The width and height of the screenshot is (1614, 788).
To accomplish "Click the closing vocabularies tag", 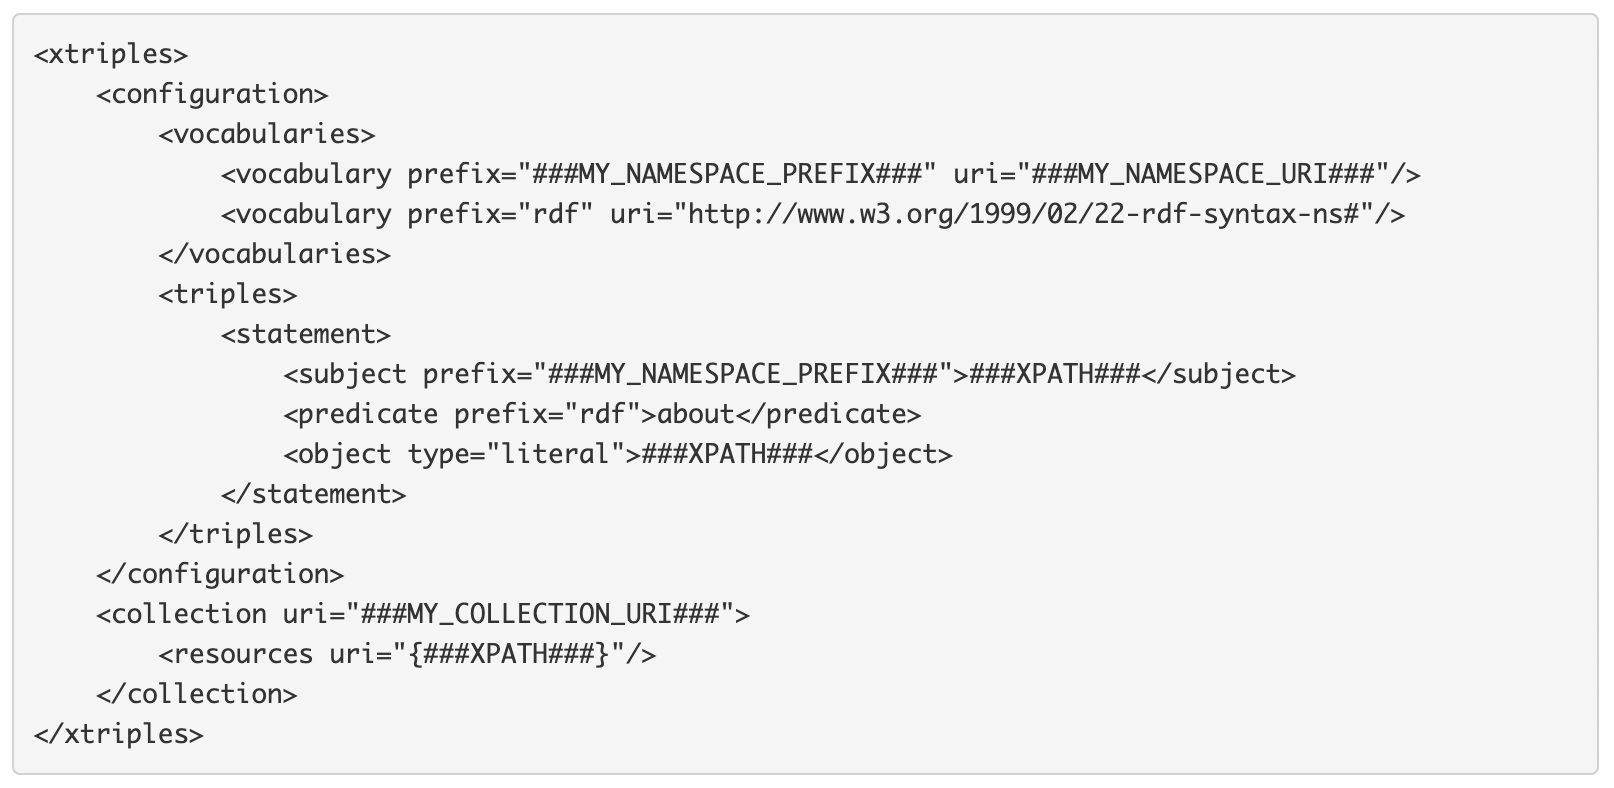I will click(274, 254).
